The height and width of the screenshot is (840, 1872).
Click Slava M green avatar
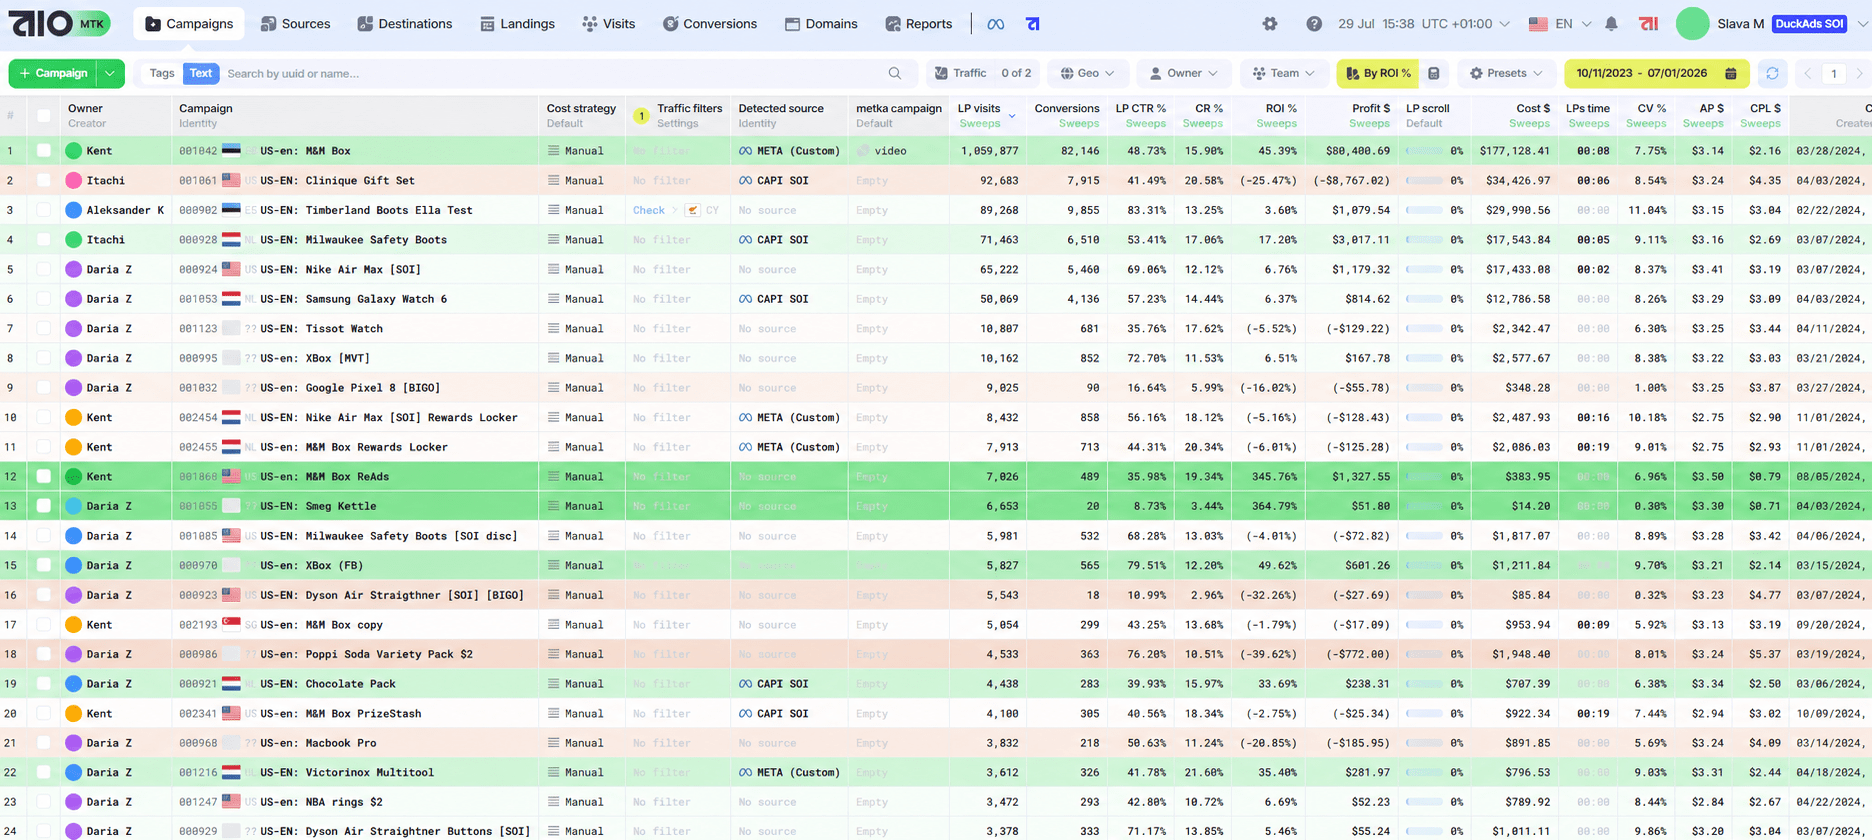[x=1692, y=24]
